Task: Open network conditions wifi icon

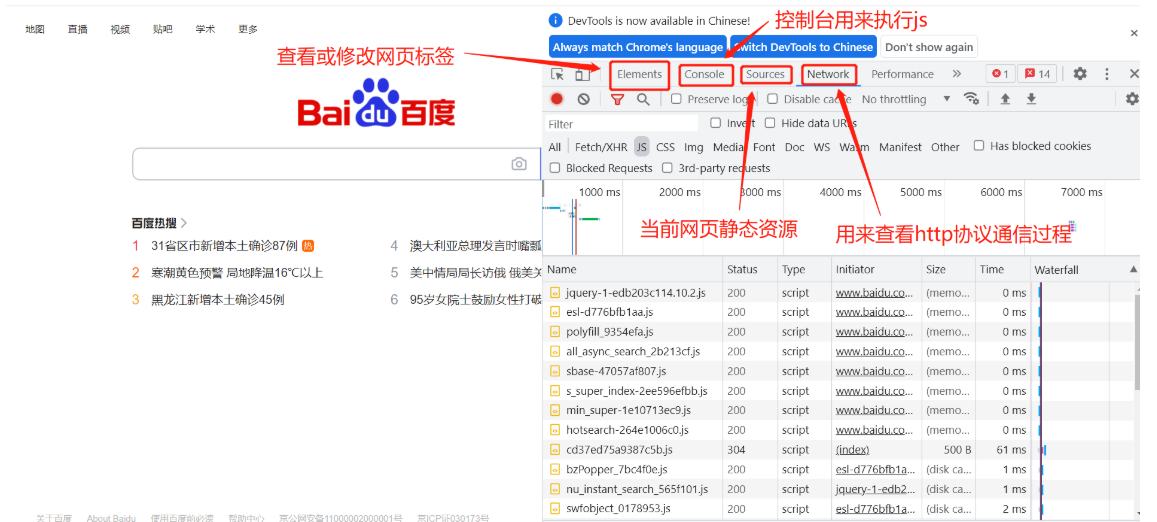Action: coord(972,99)
